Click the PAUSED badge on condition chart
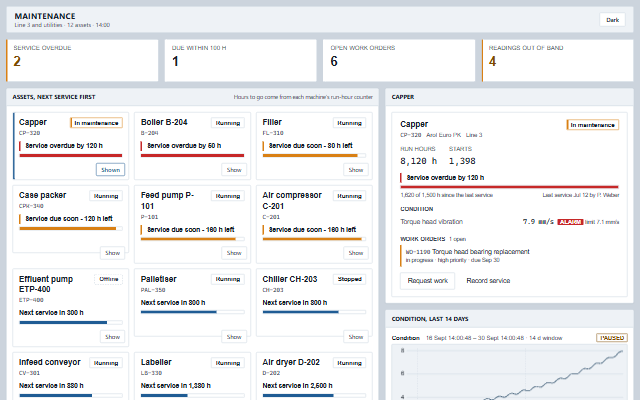Viewport: 640px width, 400px height. pos(612,338)
